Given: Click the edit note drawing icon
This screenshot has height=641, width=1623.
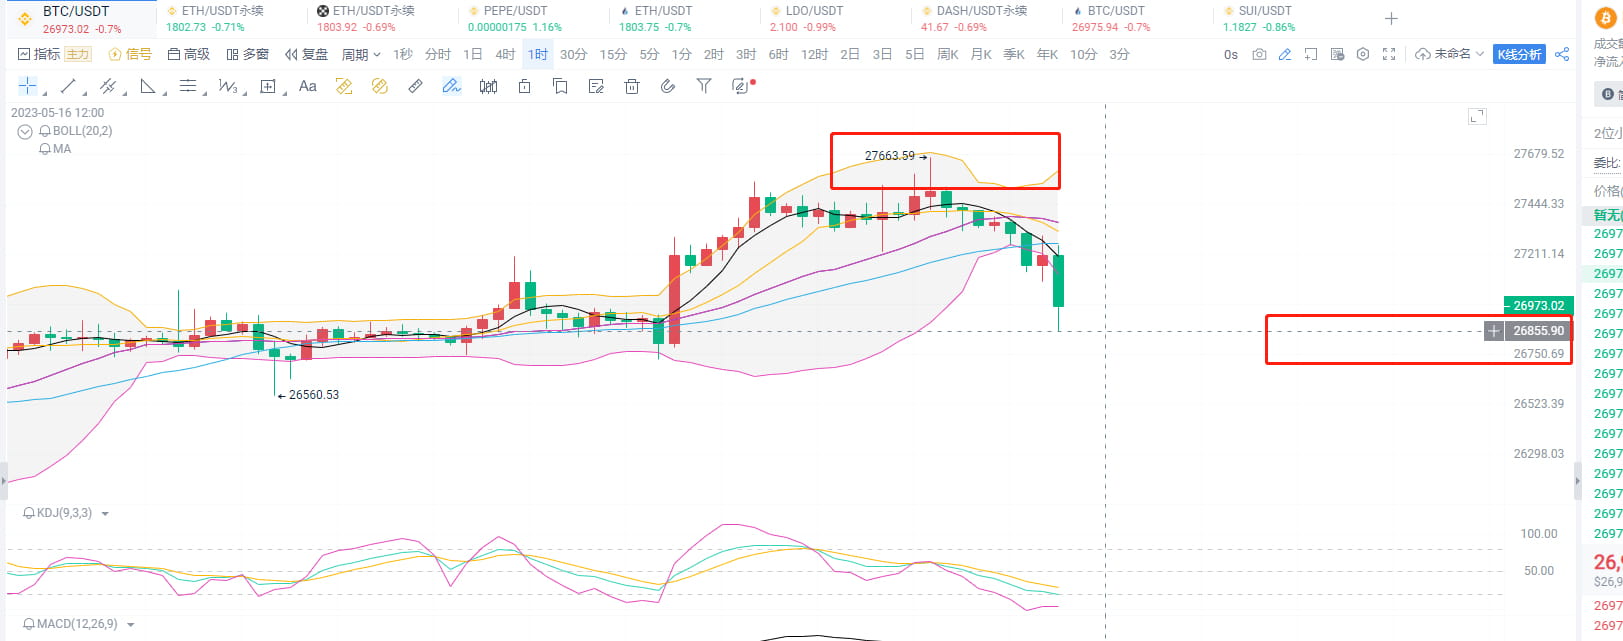Looking at the screenshot, I should [596, 86].
